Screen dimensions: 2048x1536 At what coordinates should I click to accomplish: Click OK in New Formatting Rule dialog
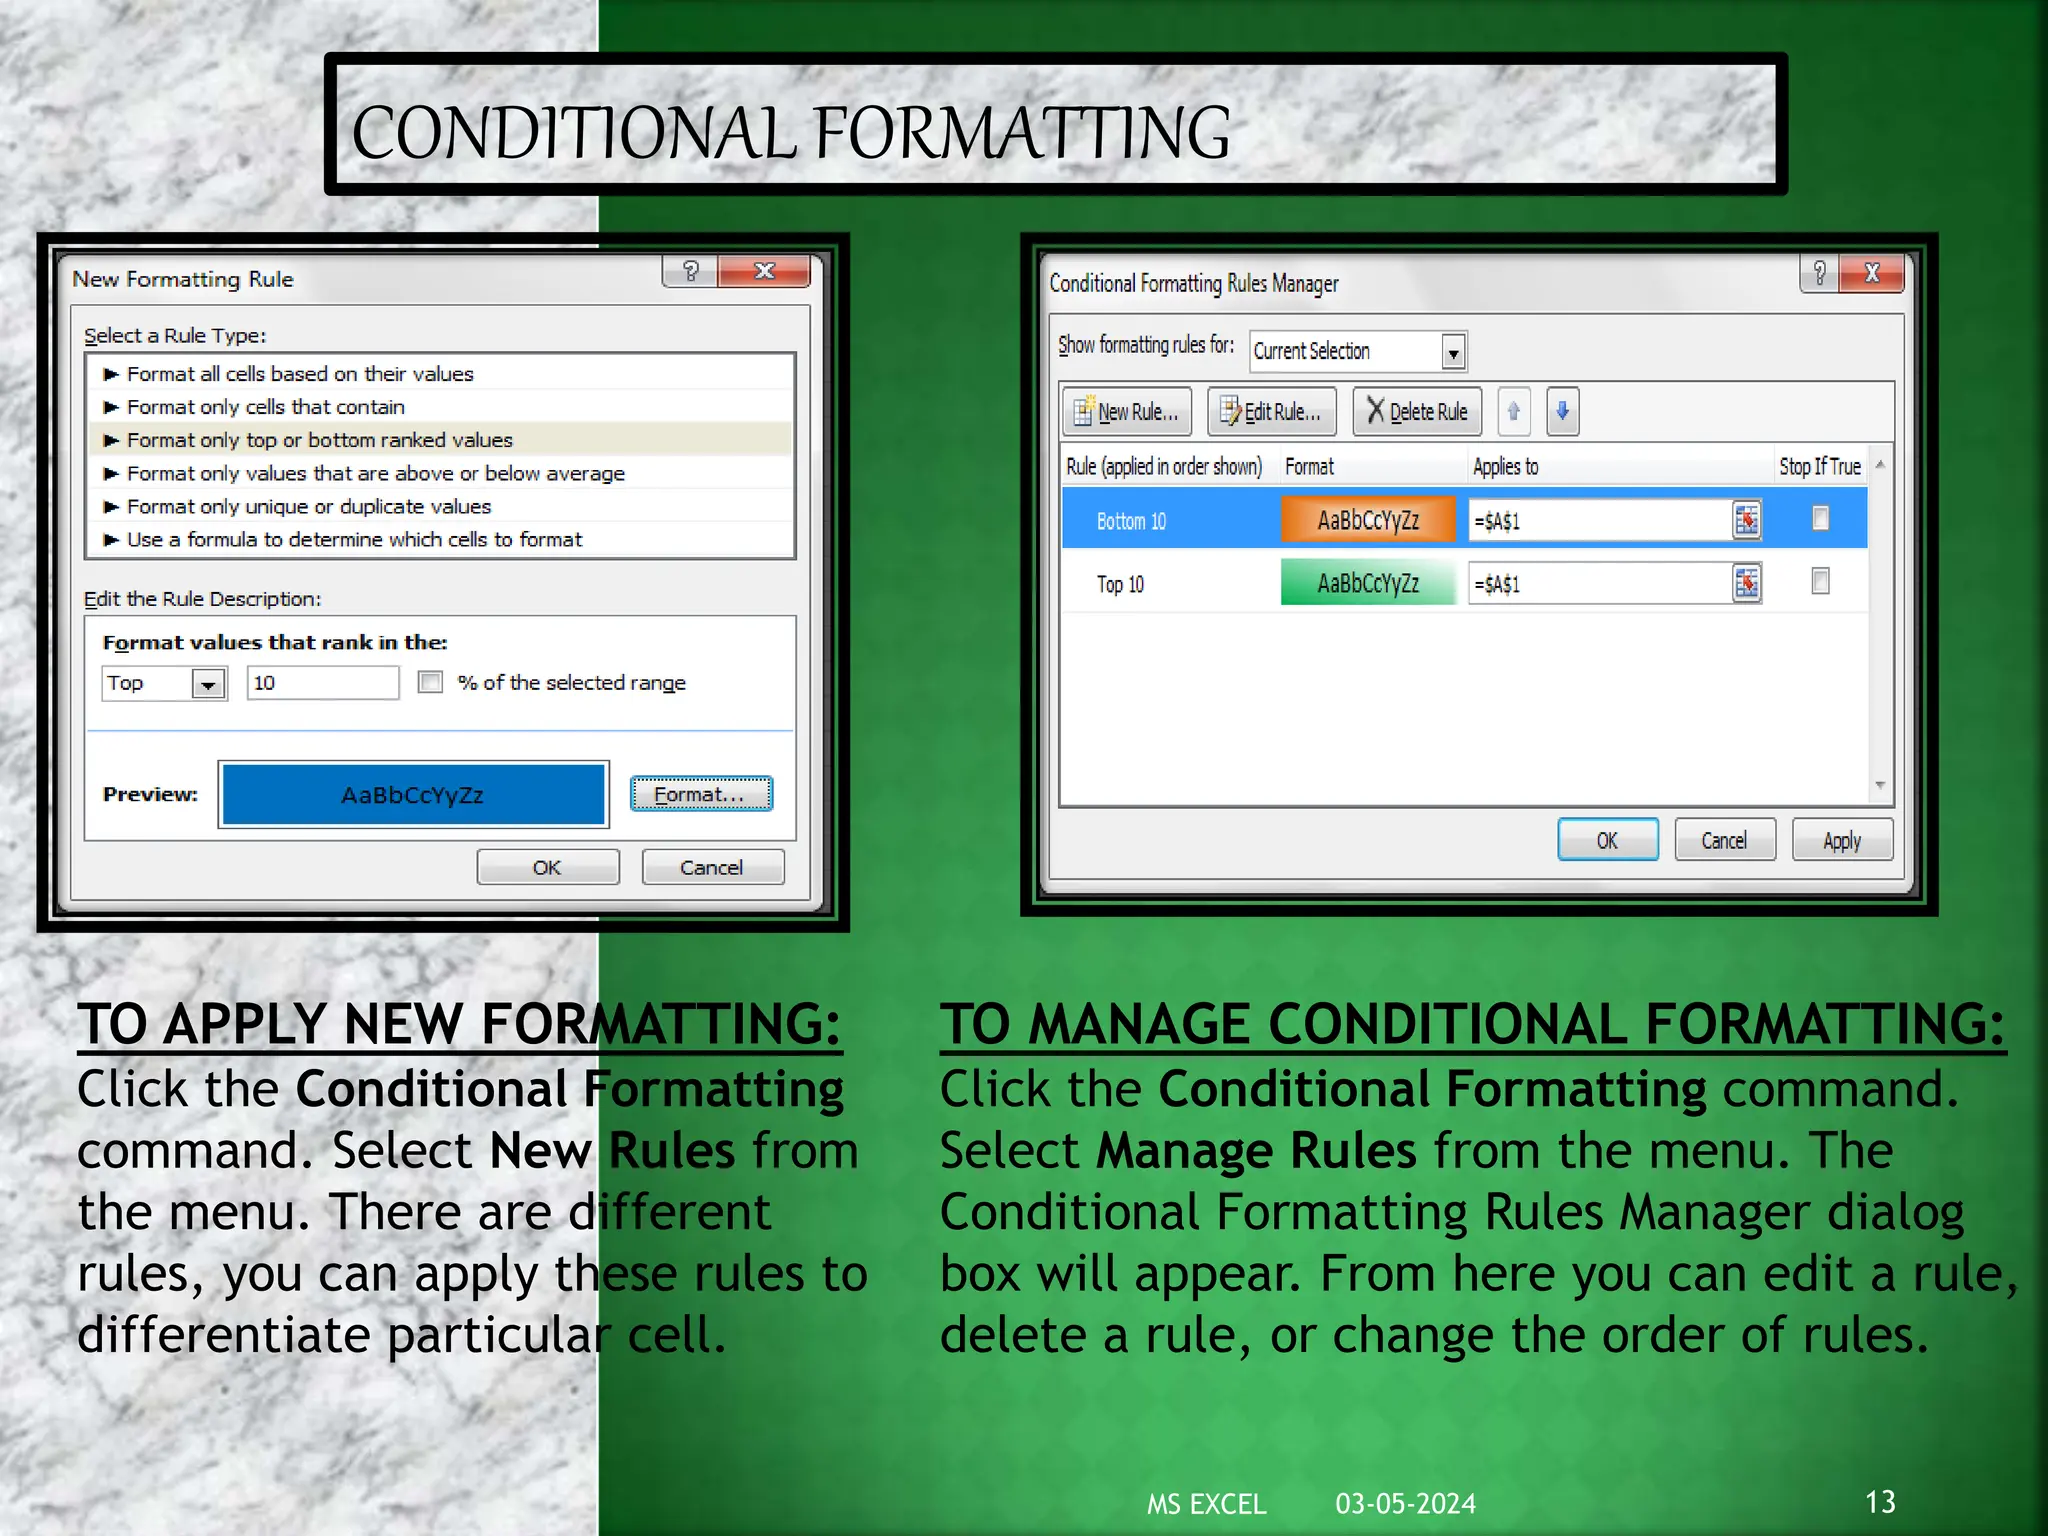click(547, 867)
